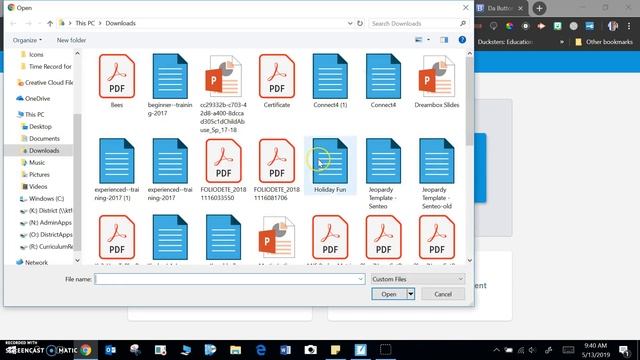This screenshot has width=640, height=360.
Task: Select the Connect4 (1) document
Action: (x=330, y=81)
